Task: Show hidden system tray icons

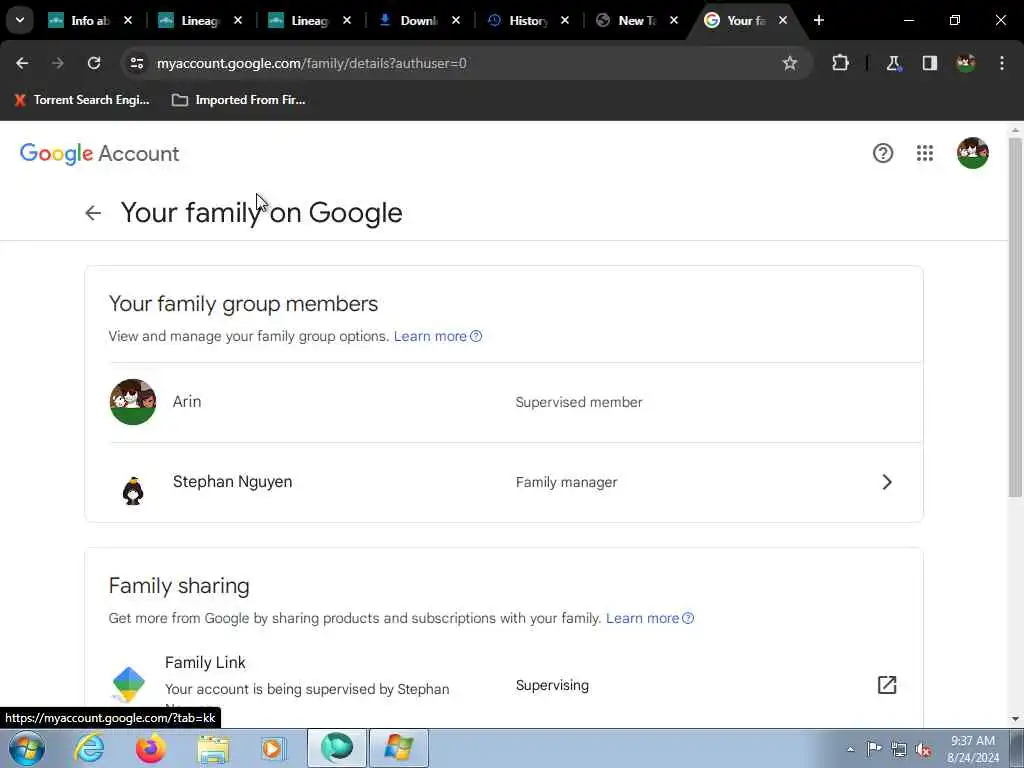Action: point(850,749)
